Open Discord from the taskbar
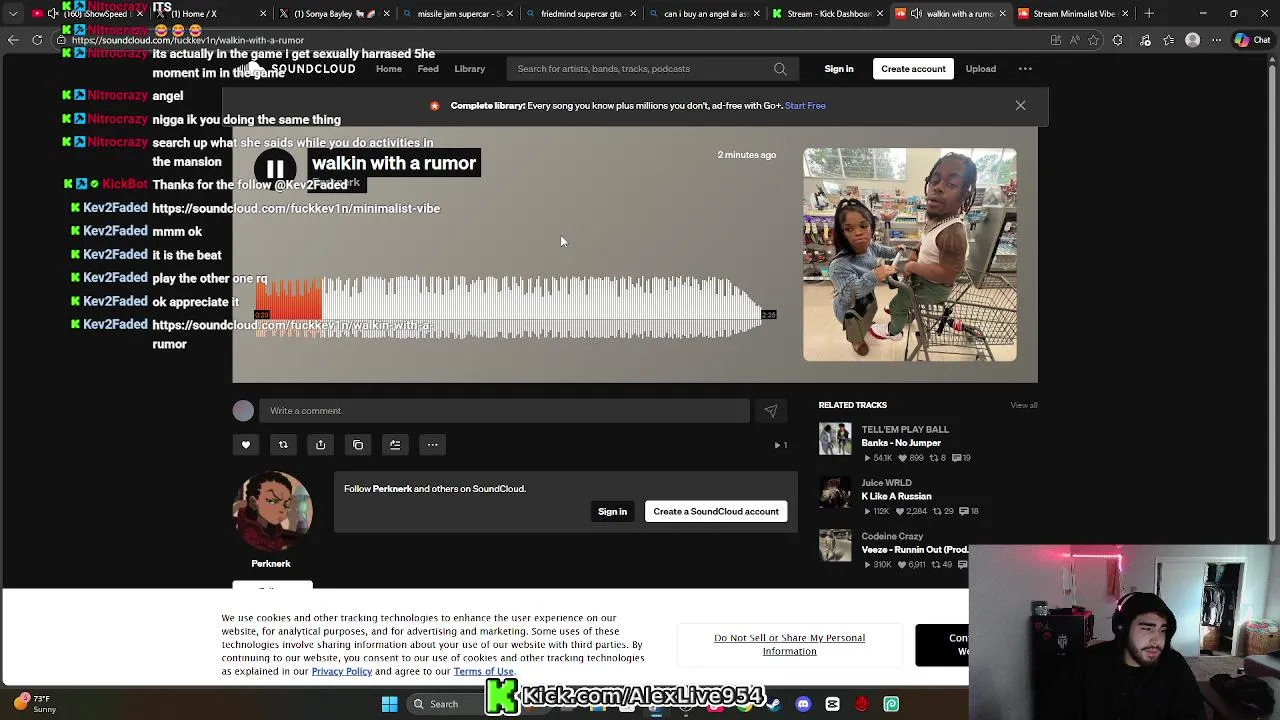Image resolution: width=1280 pixels, height=720 pixels. (803, 704)
